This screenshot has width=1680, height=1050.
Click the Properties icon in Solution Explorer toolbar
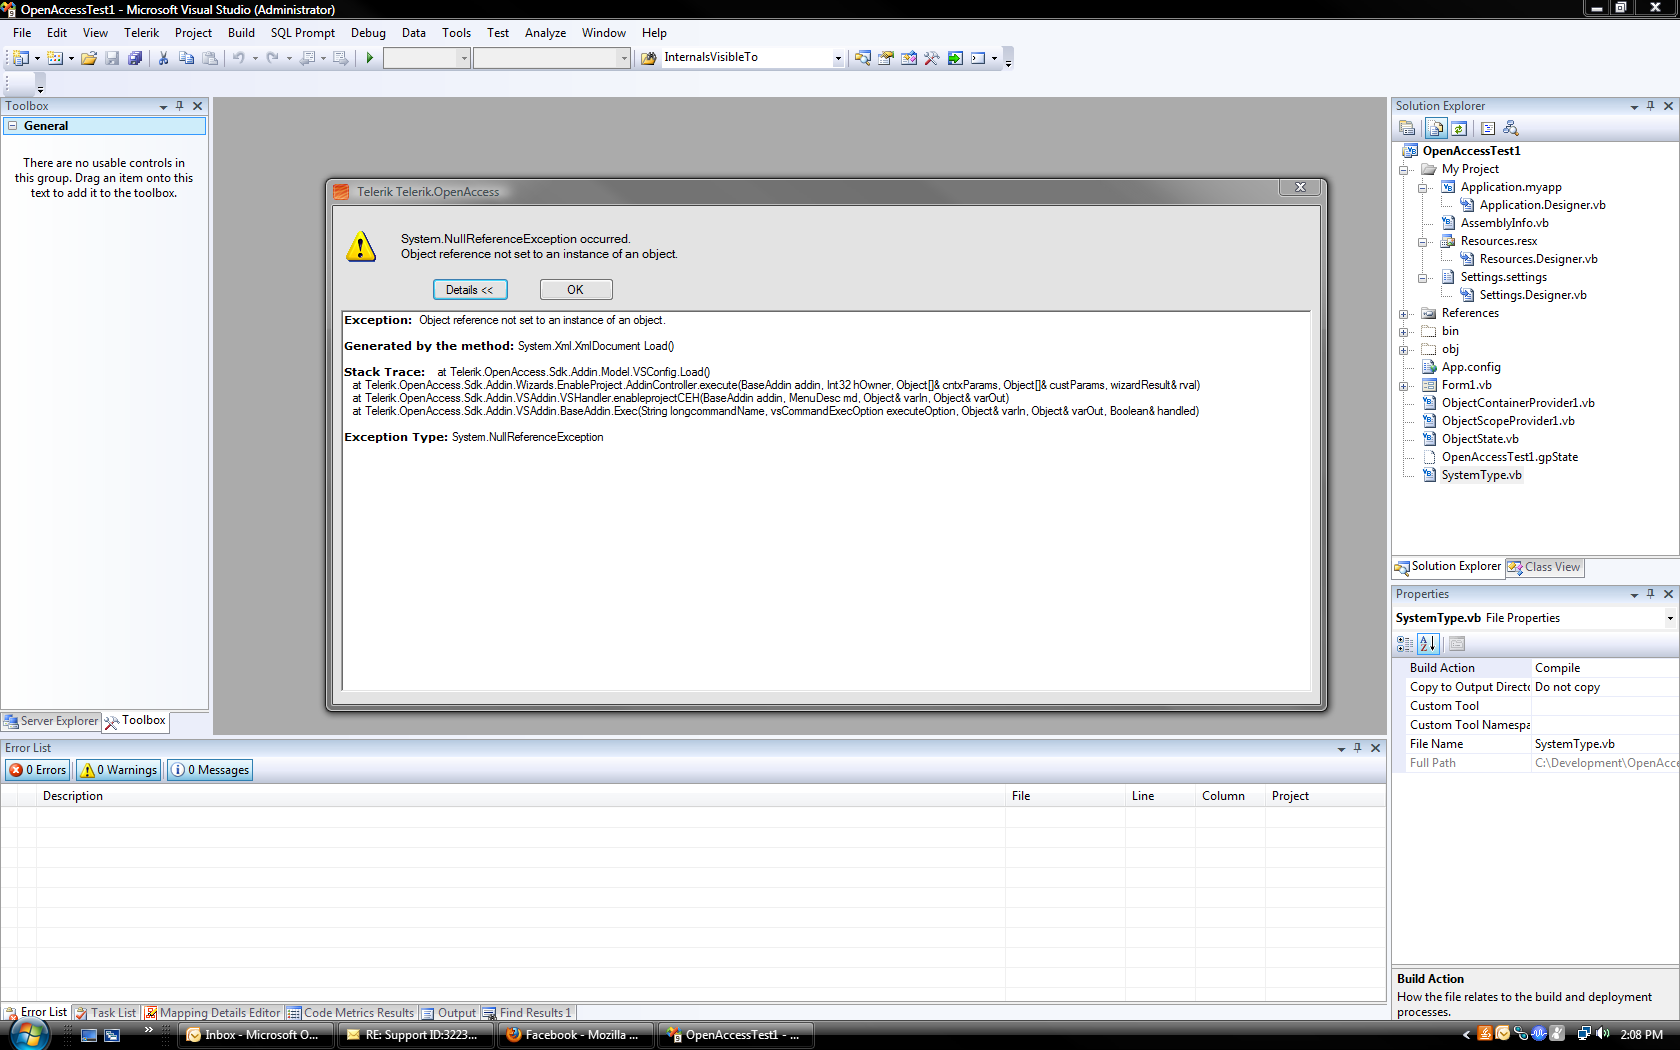(x=1407, y=128)
